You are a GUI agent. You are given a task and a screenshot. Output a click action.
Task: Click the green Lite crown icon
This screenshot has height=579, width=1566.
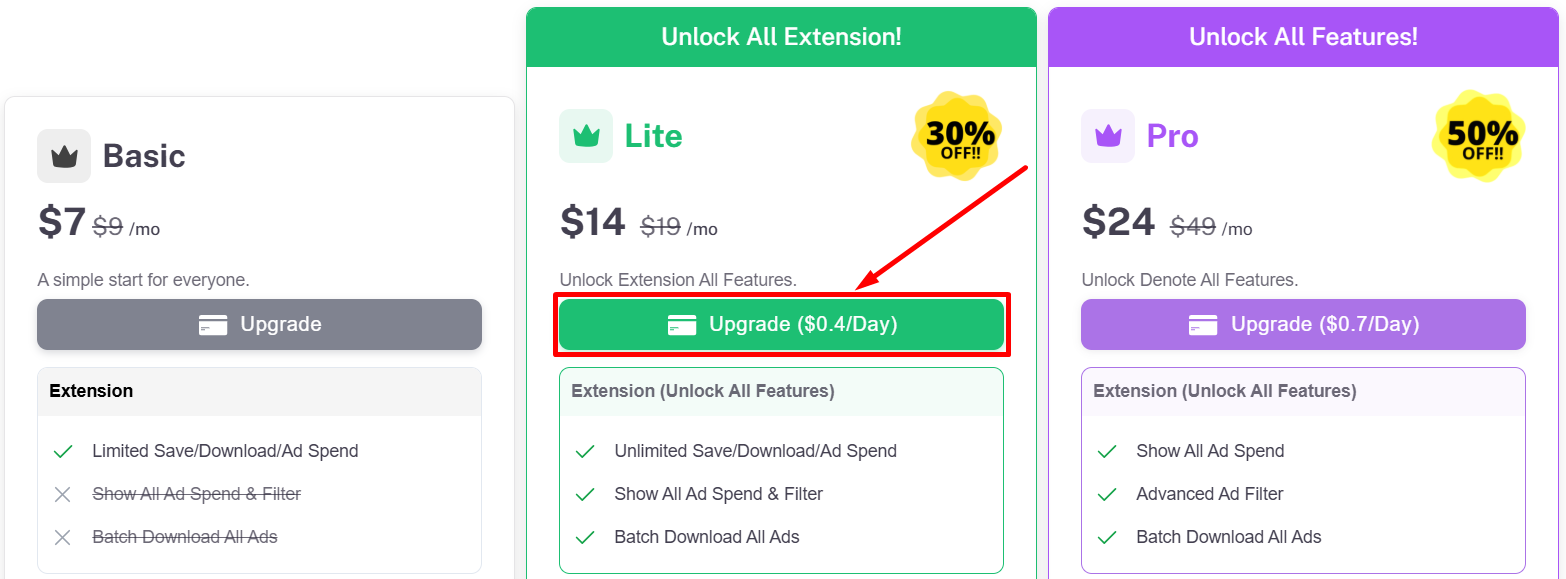pos(585,136)
